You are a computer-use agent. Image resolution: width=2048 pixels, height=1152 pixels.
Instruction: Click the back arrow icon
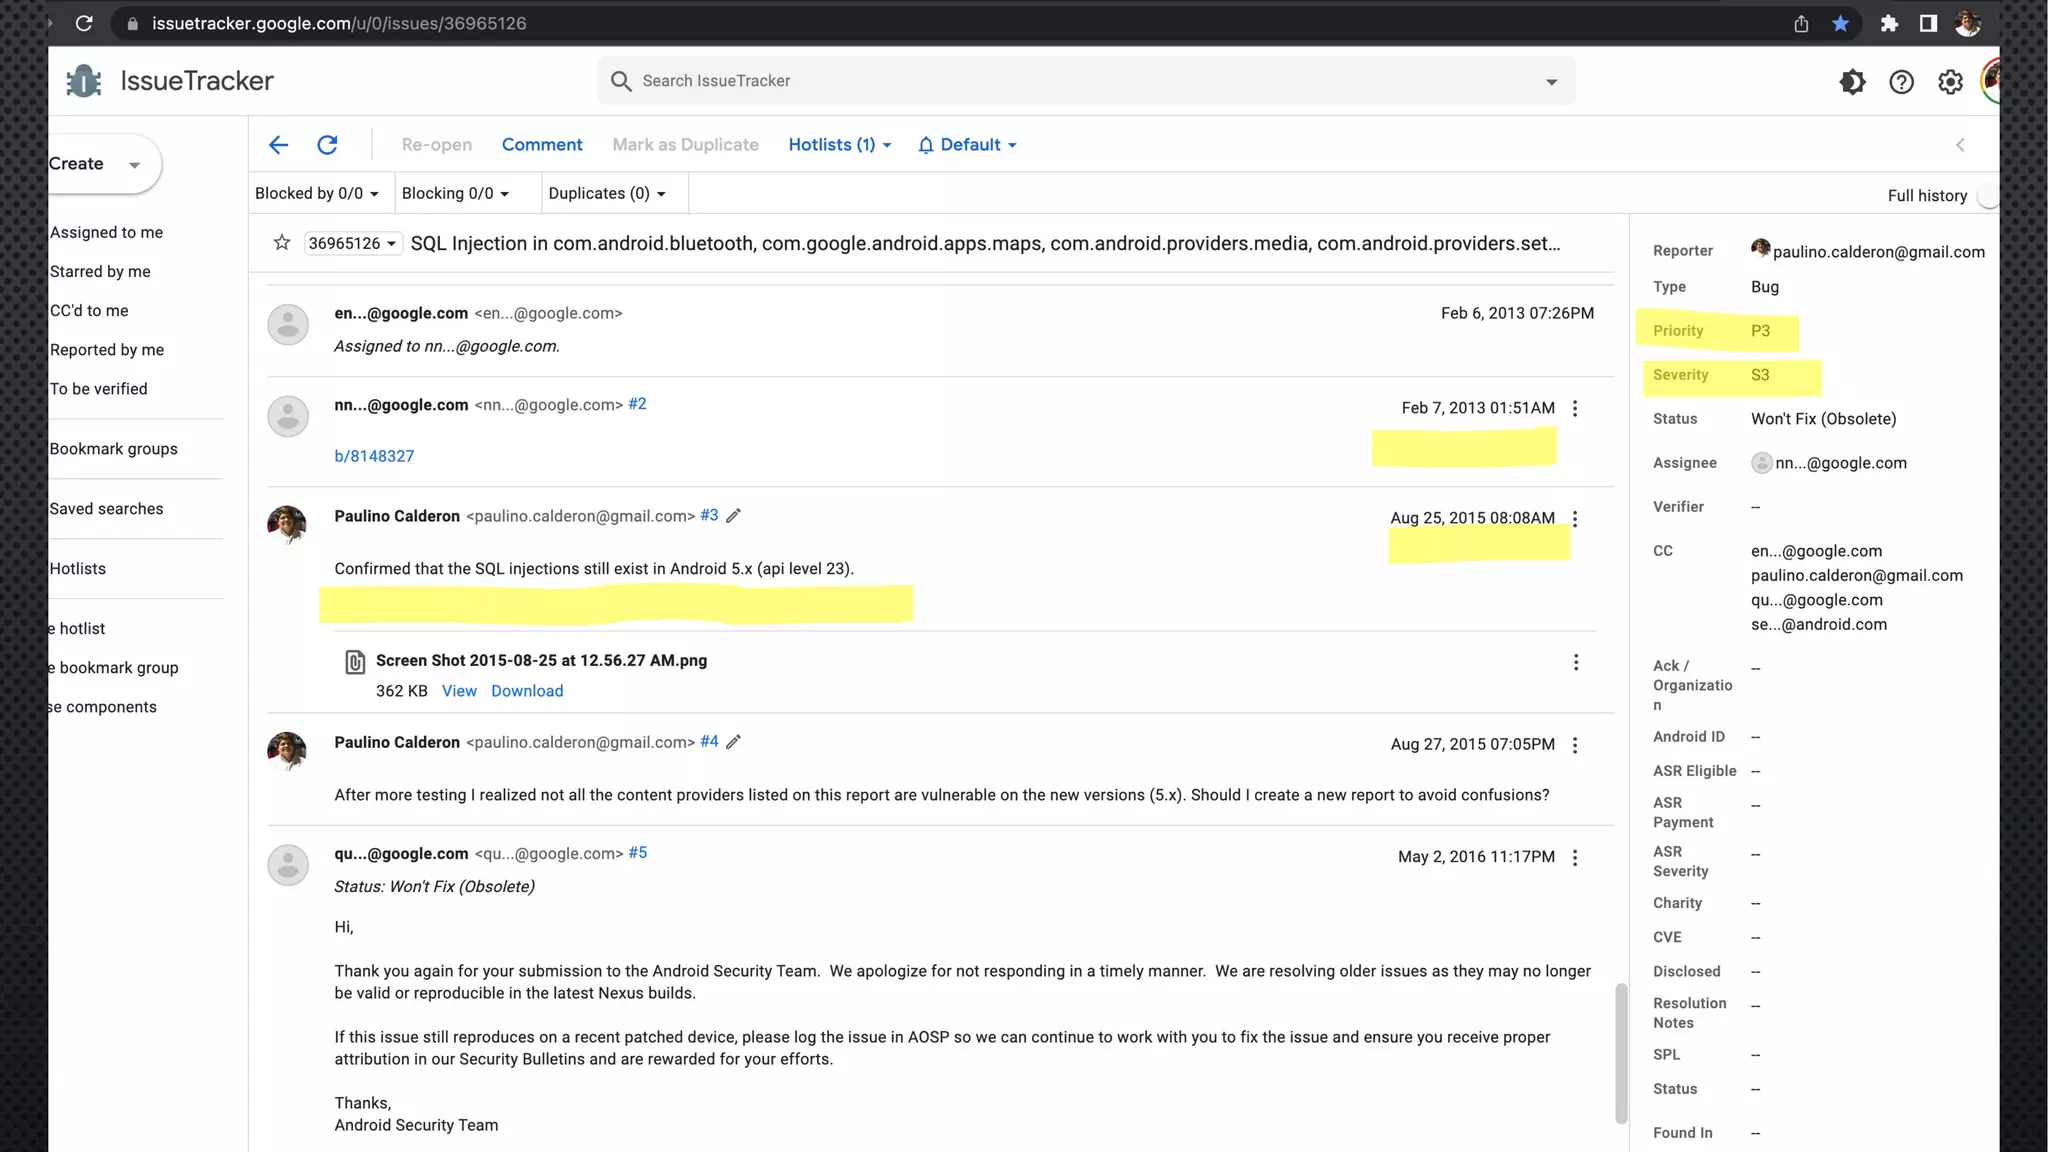[x=278, y=145]
